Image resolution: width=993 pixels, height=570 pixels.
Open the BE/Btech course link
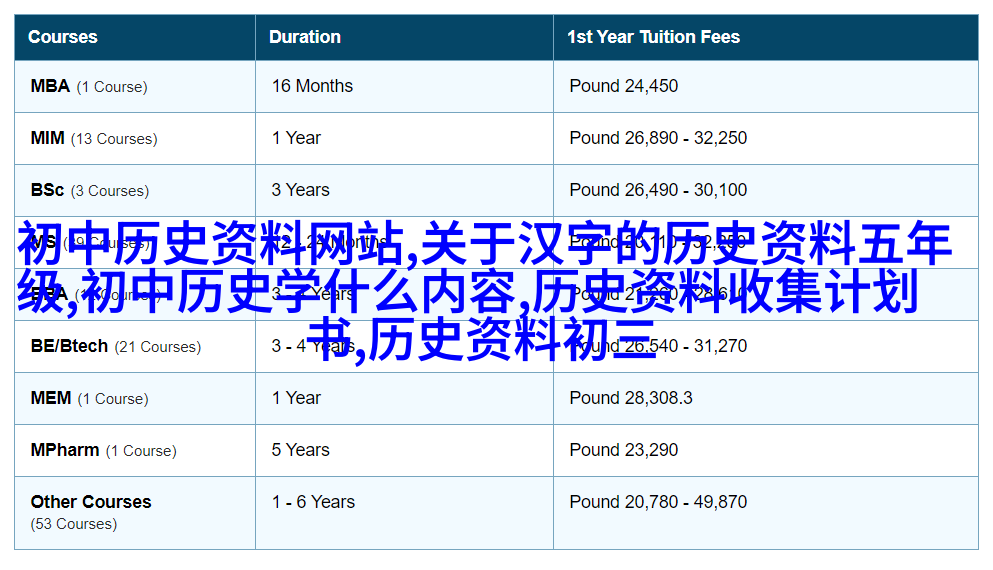(69, 346)
